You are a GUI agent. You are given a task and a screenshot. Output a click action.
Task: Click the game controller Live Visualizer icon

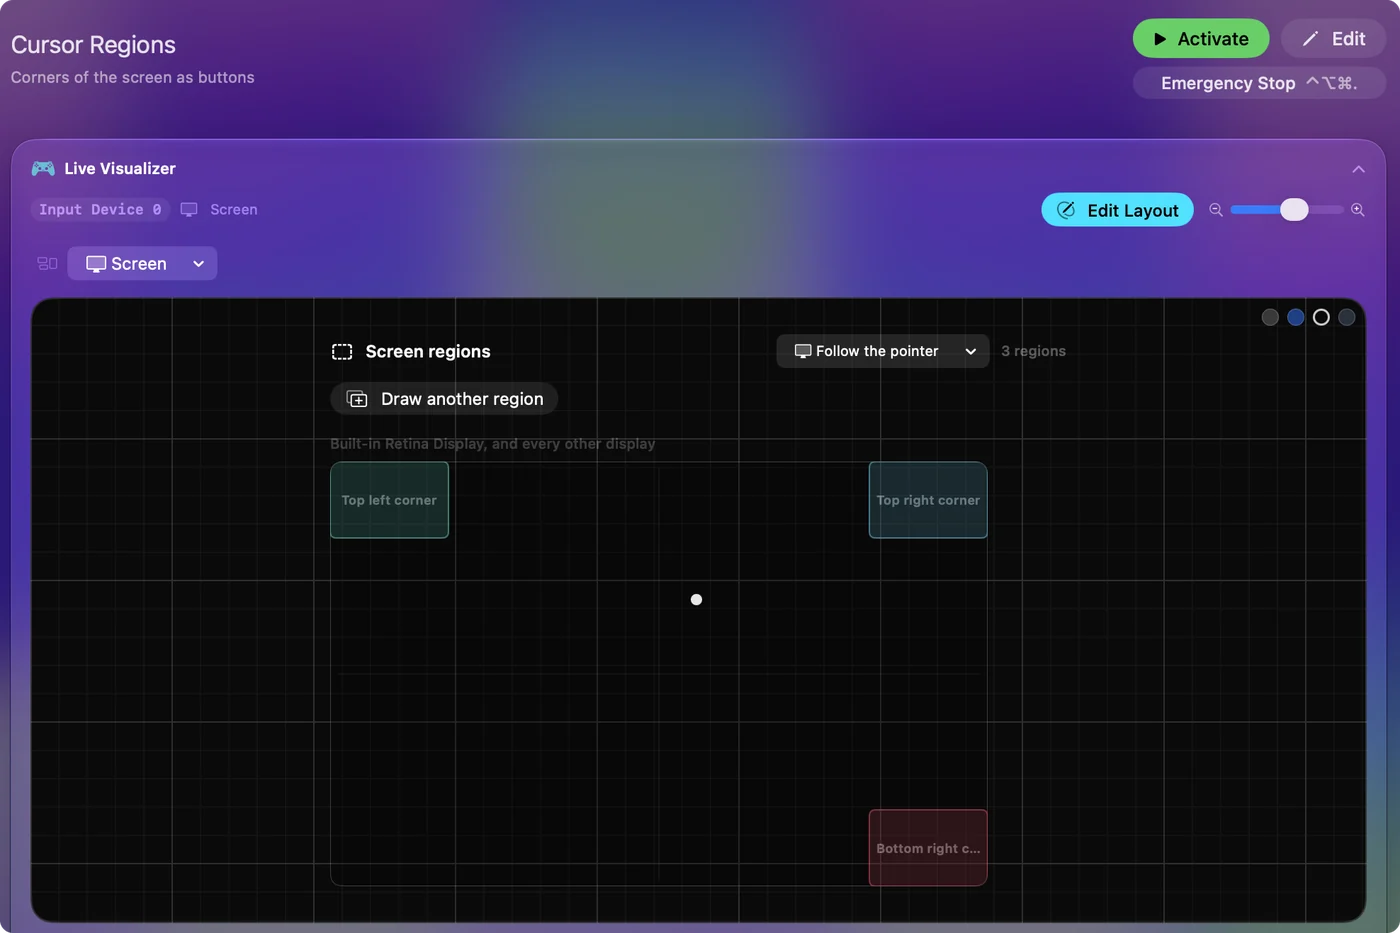pos(43,168)
